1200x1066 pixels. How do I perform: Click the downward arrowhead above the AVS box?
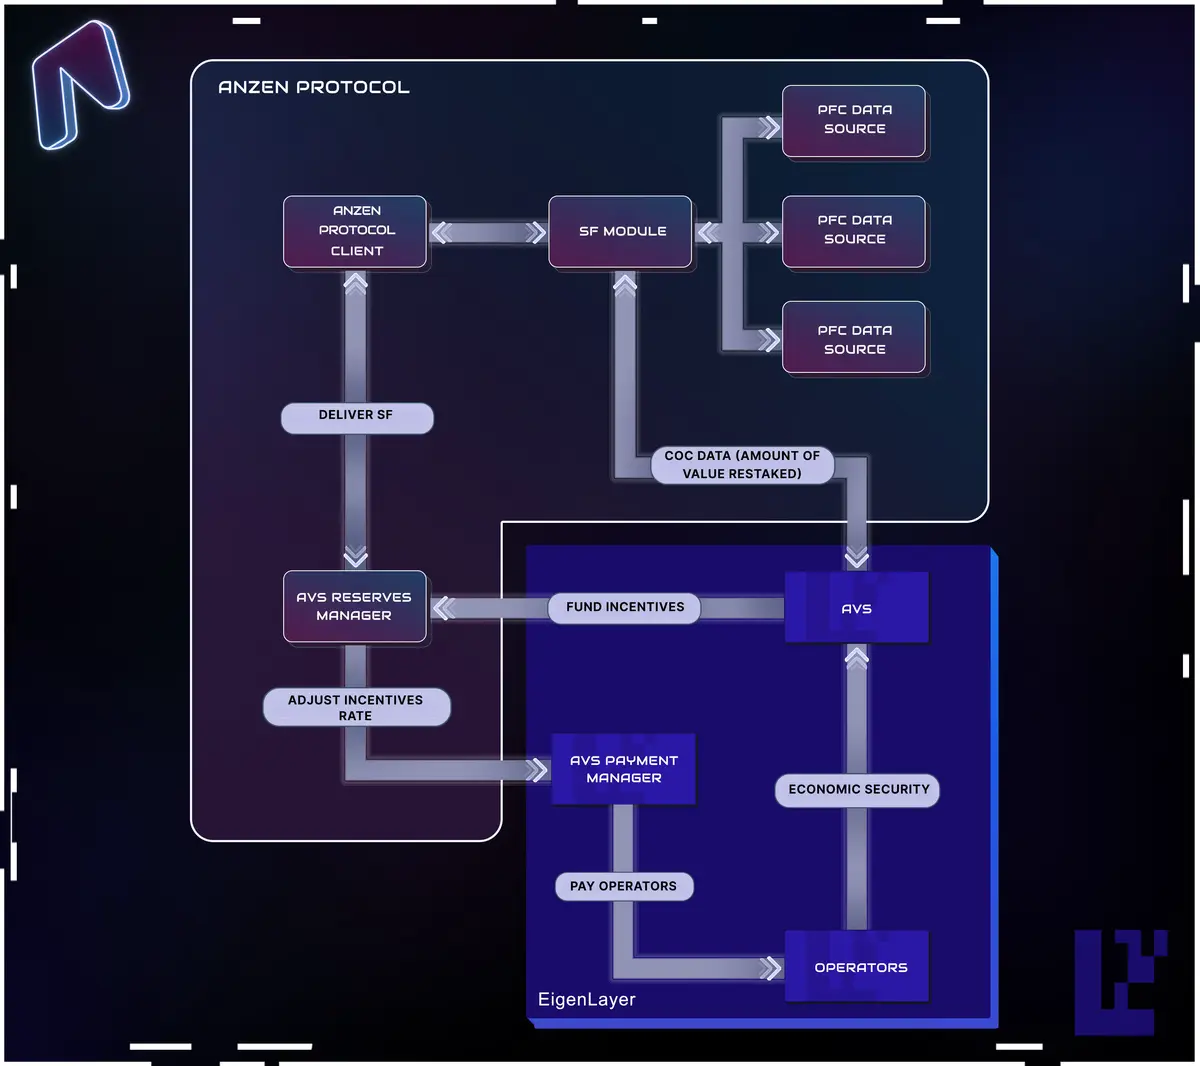(x=857, y=557)
